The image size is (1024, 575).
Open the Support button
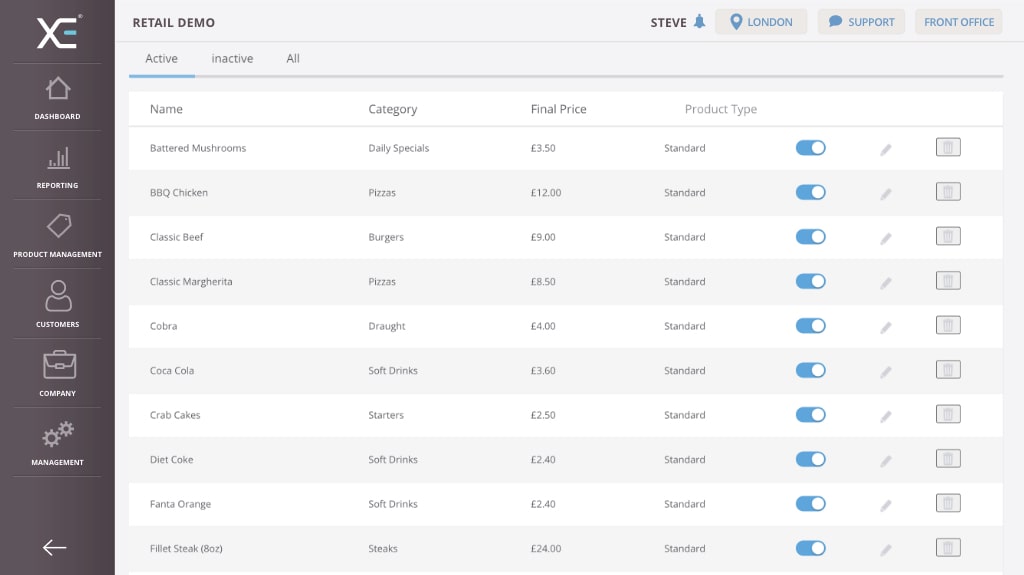(x=861, y=22)
